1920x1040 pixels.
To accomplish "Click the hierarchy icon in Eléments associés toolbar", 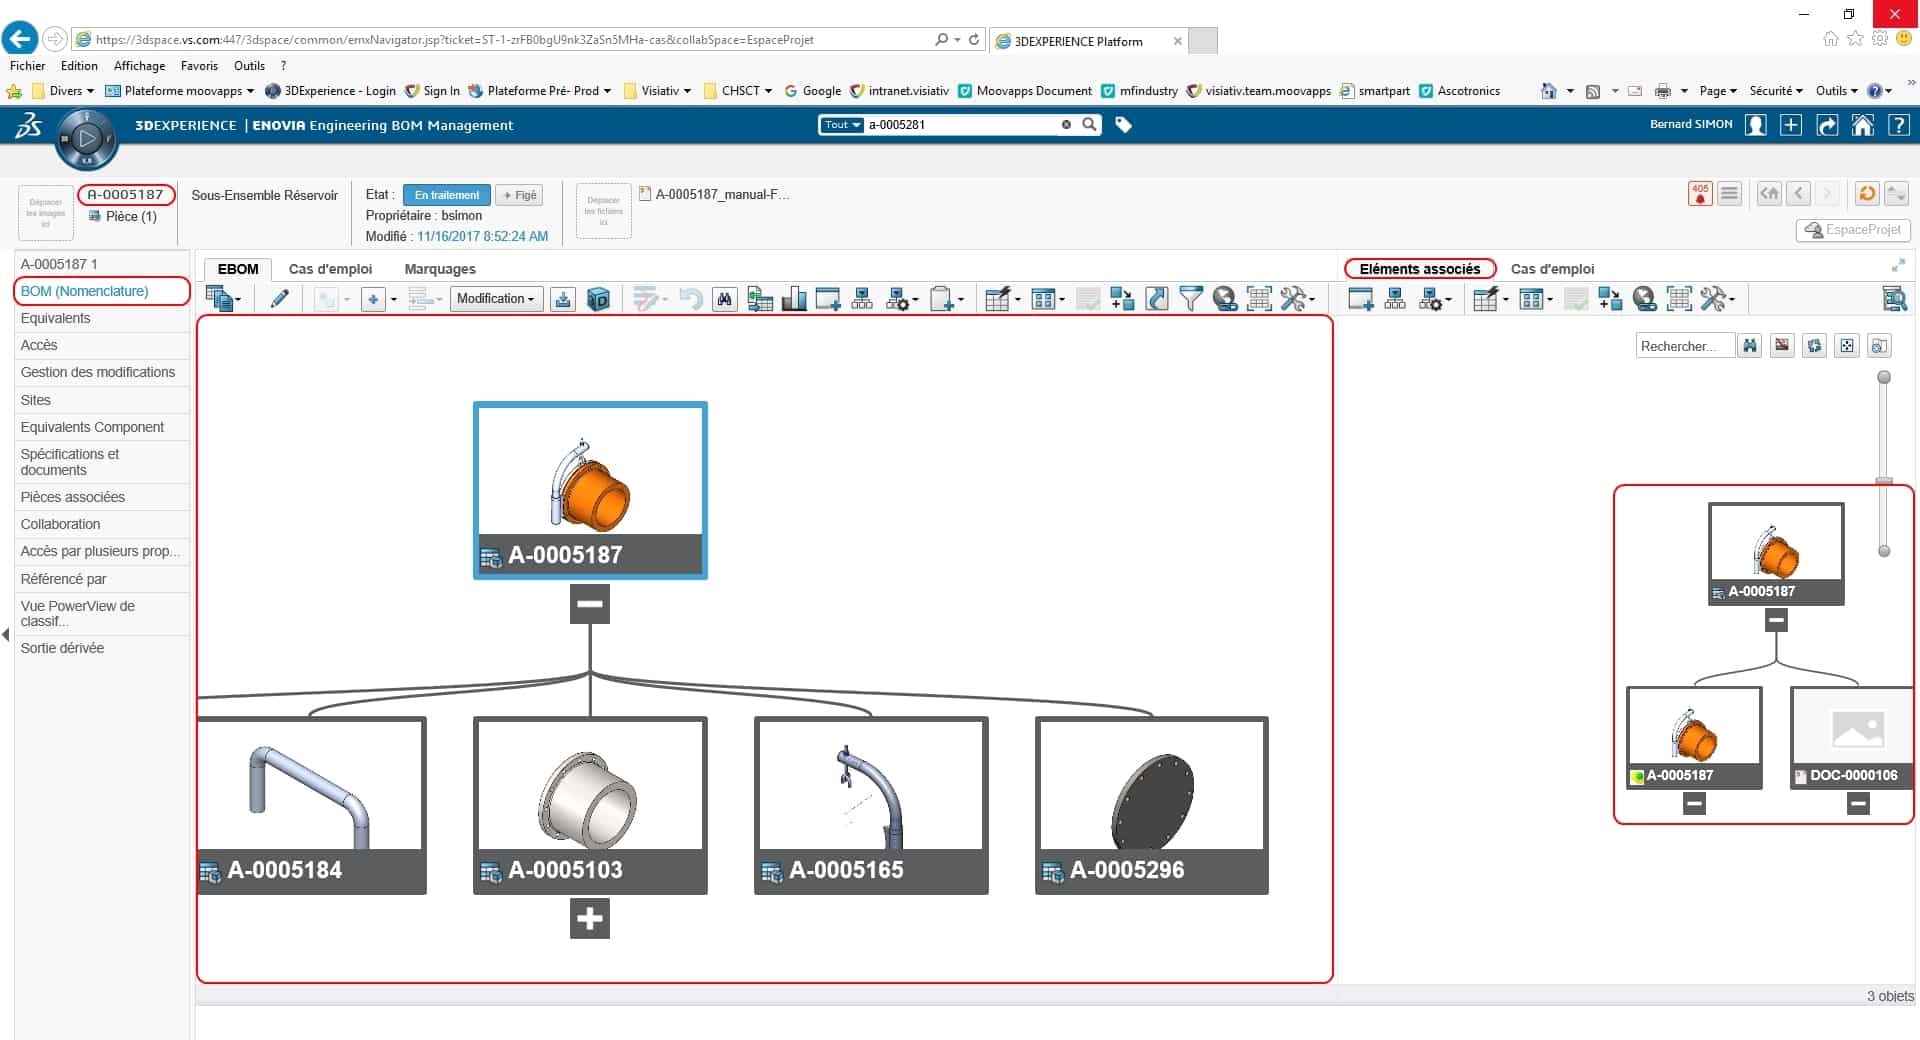I will click(x=1394, y=298).
